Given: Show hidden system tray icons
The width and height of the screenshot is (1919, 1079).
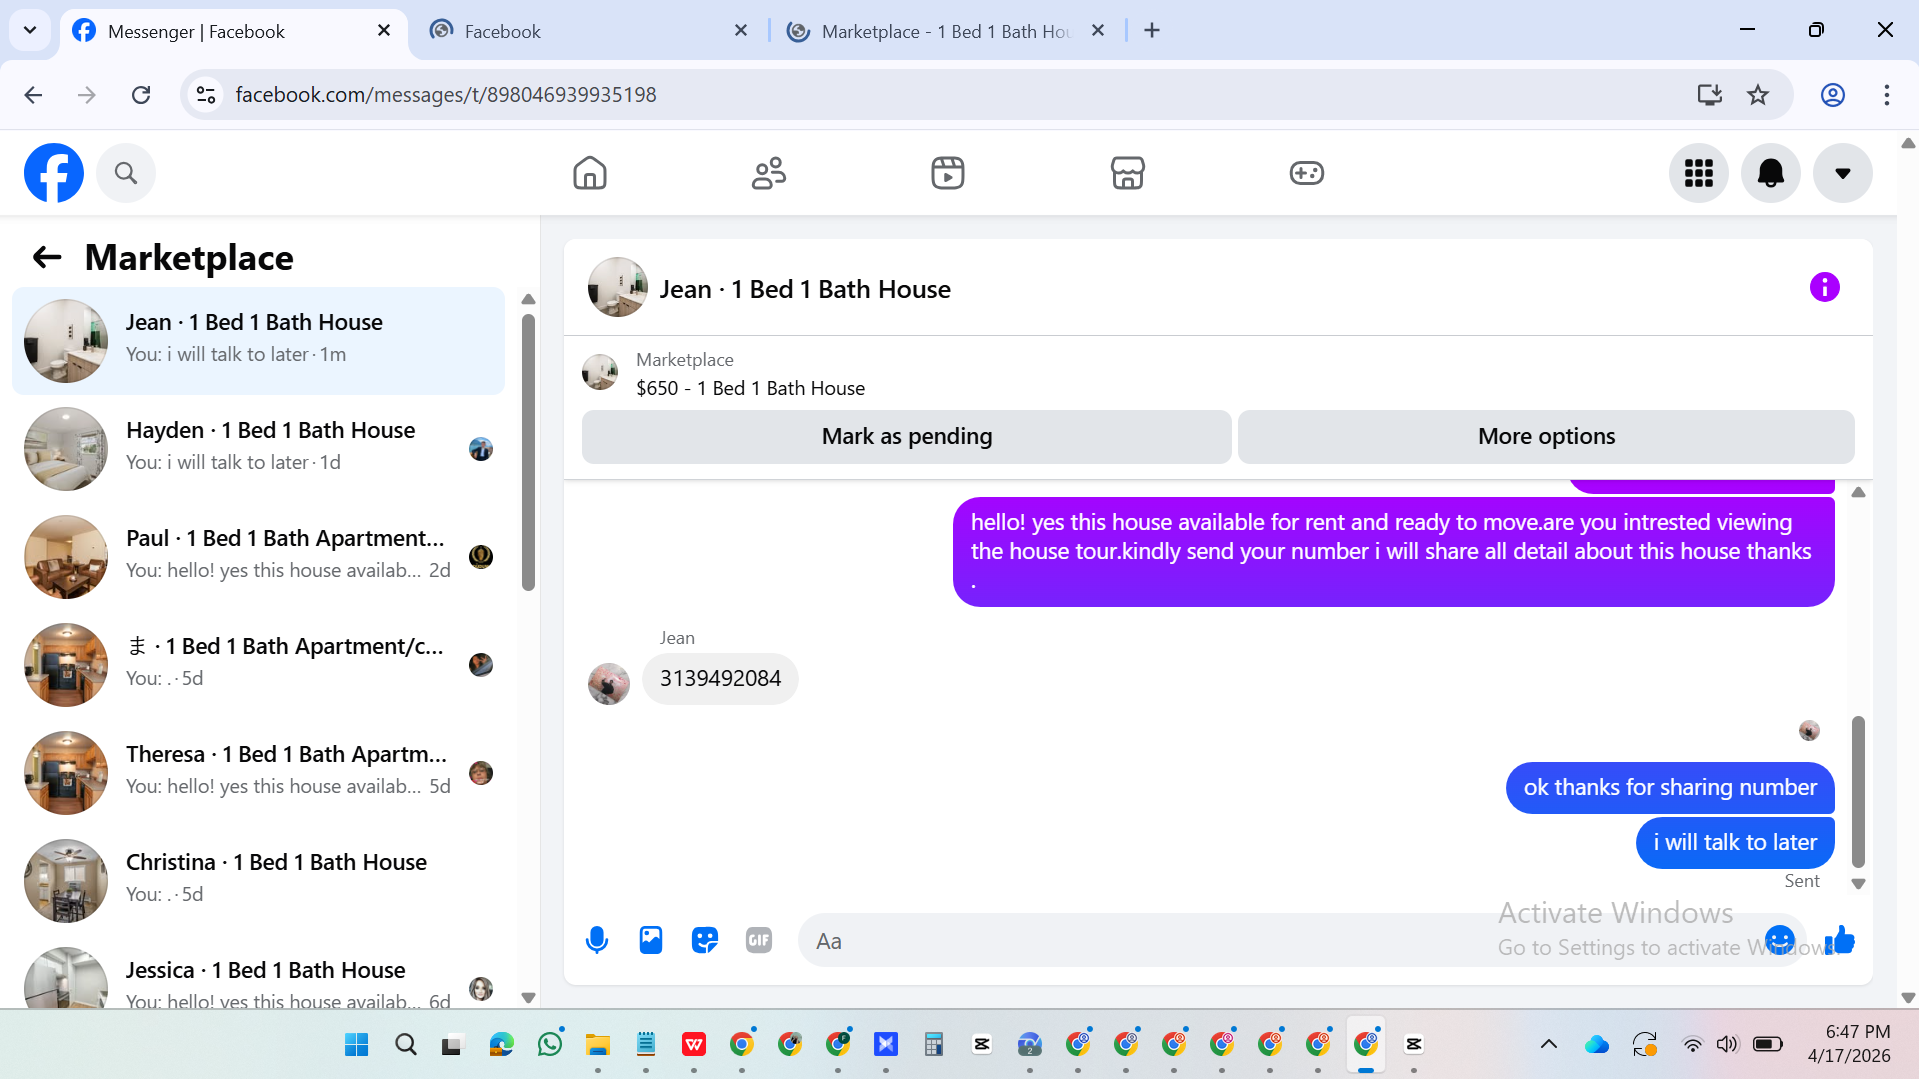Looking at the screenshot, I should pos(1549,1045).
